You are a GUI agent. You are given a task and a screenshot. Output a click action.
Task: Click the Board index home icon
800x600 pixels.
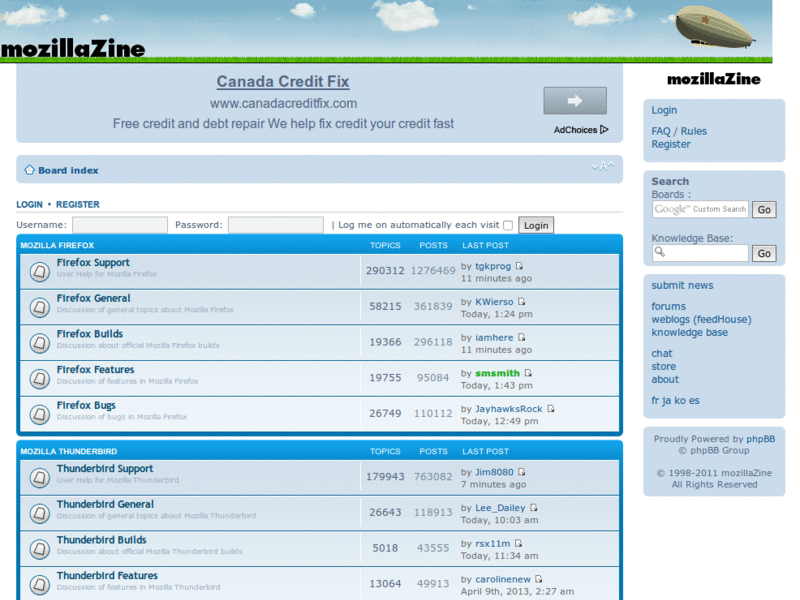pos(30,170)
